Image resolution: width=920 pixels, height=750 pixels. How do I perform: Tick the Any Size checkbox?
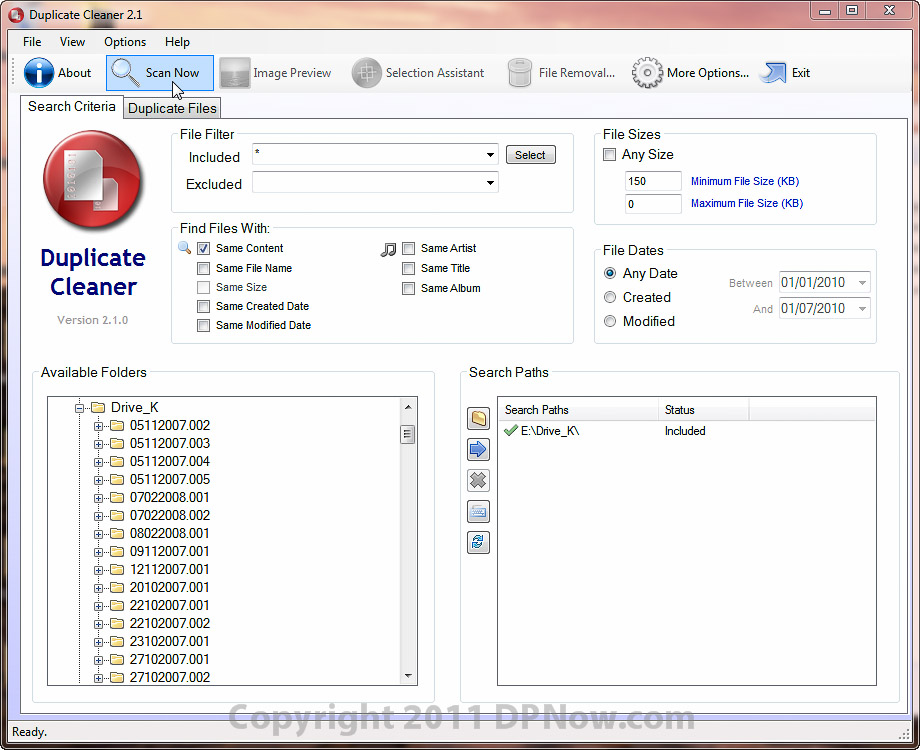point(610,155)
